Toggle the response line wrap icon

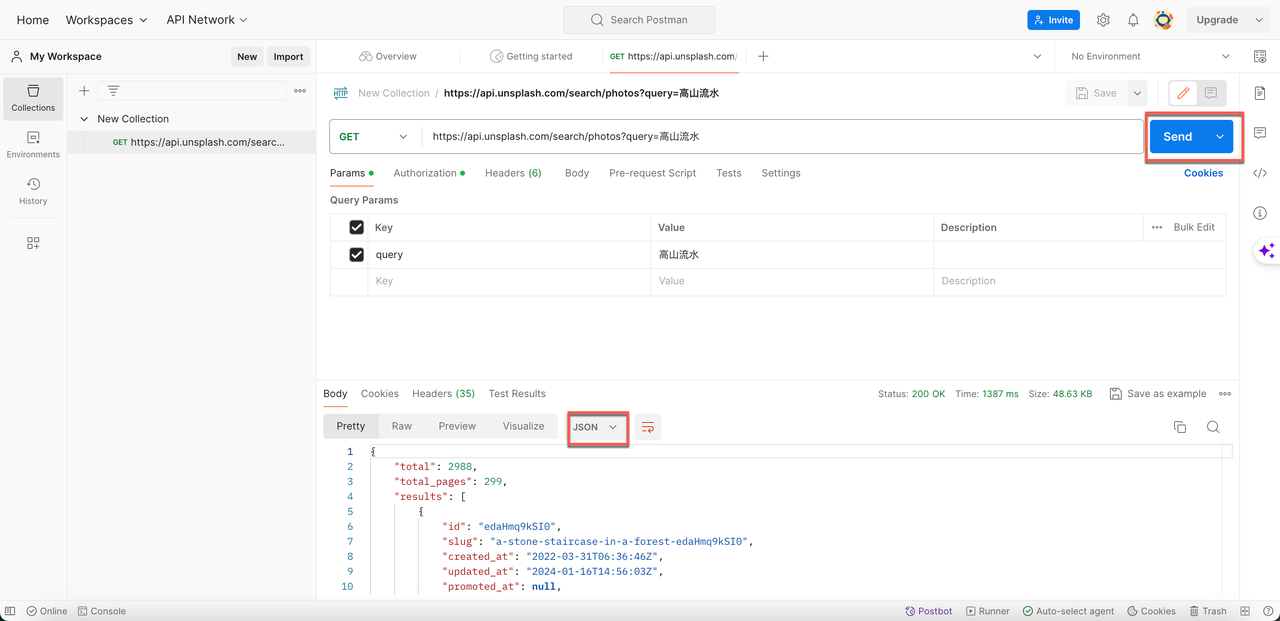(x=648, y=427)
